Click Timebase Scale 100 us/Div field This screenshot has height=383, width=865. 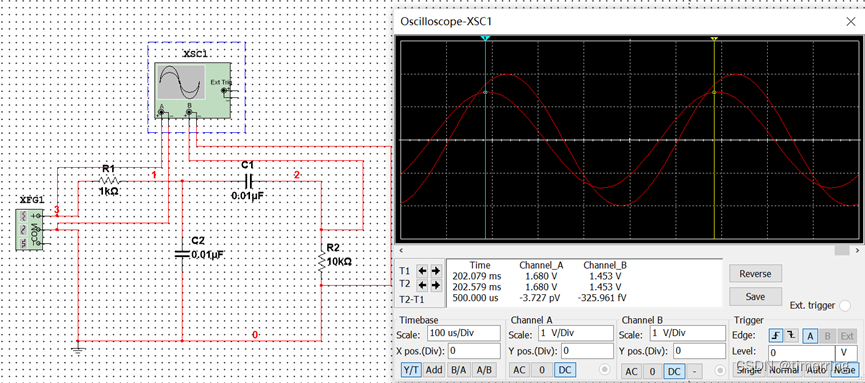point(464,333)
